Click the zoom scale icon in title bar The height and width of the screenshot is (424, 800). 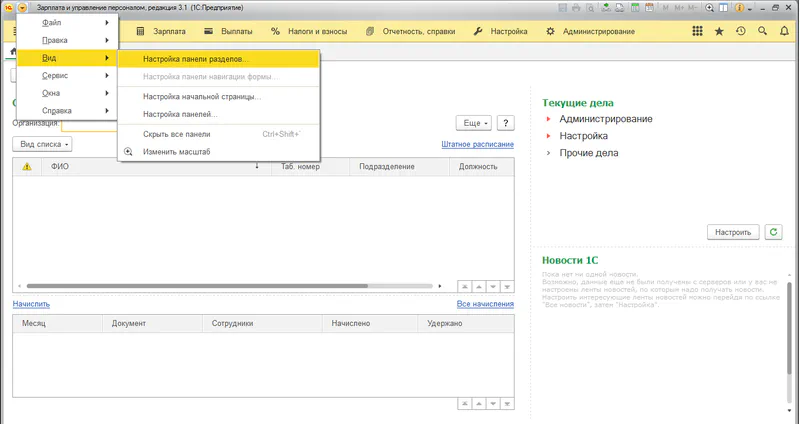tap(710, 7)
